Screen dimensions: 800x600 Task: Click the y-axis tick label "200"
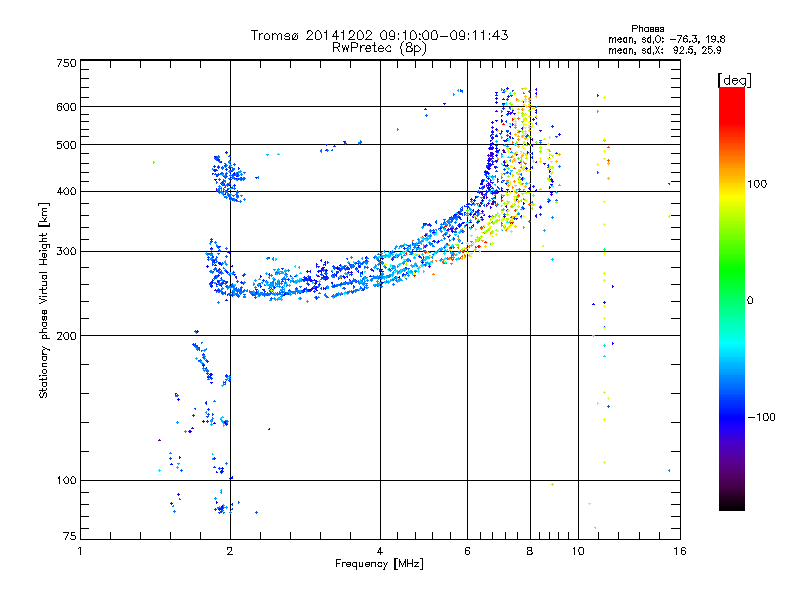66,336
